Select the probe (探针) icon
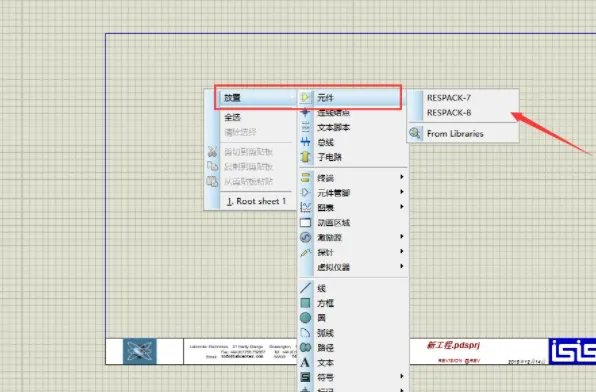This screenshot has height=392, width=596. (305, 252)
